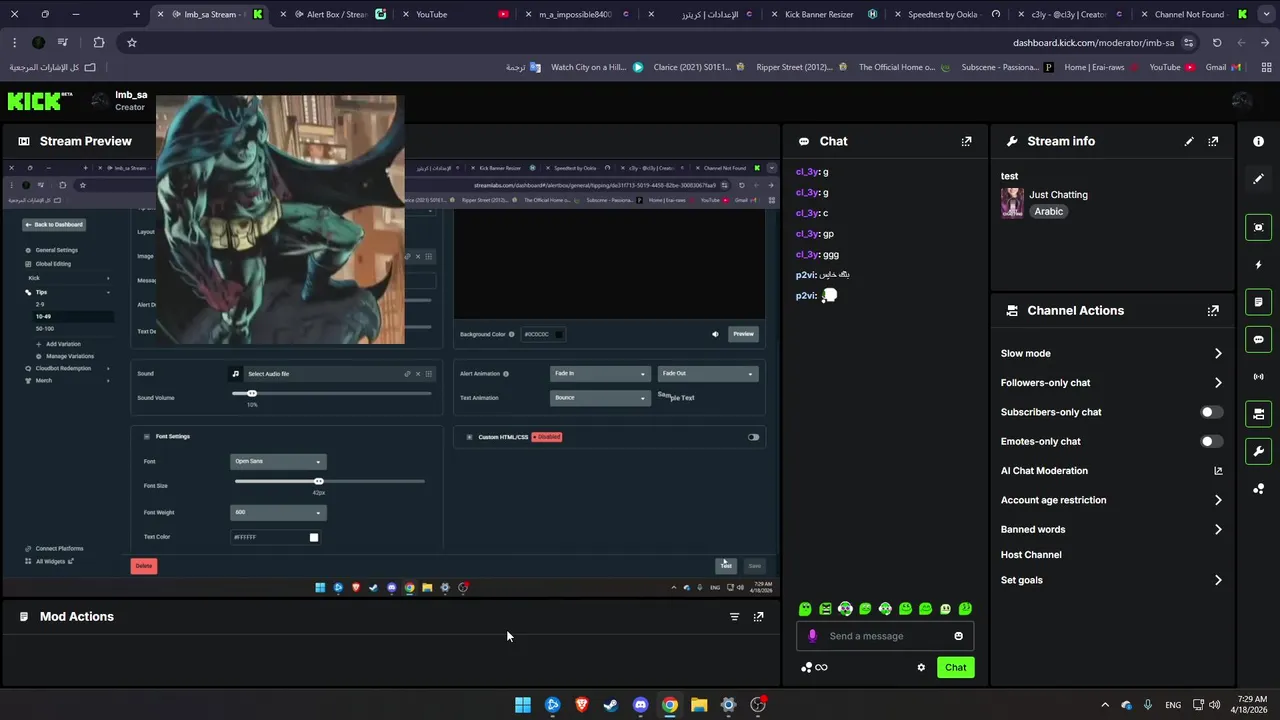Open Fade In animation dropdown in preview
The width and height of the screenshot is (1280, 720).
(599, 374)
